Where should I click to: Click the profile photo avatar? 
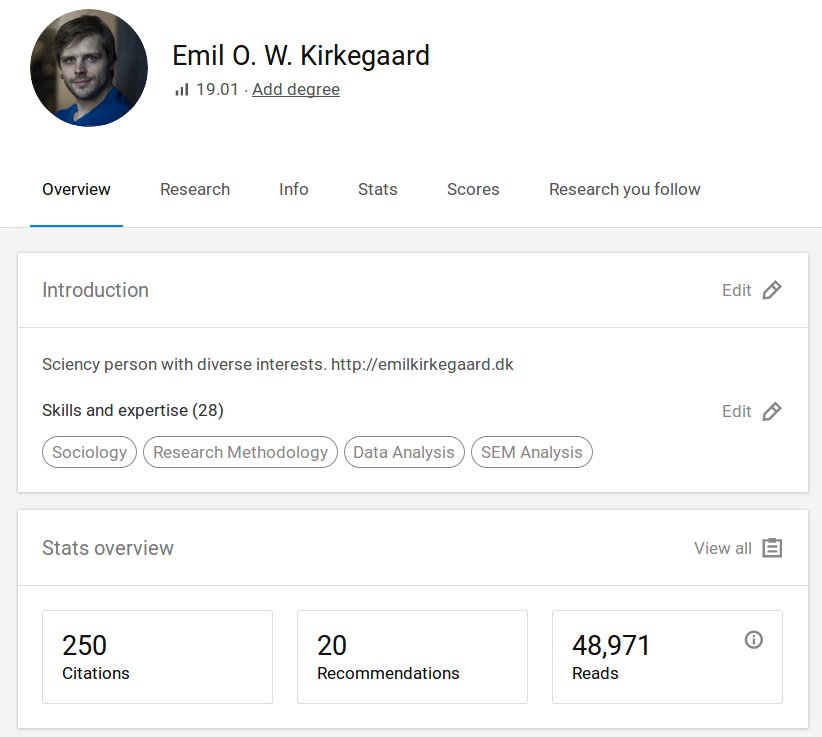click(x=89, y=68)
